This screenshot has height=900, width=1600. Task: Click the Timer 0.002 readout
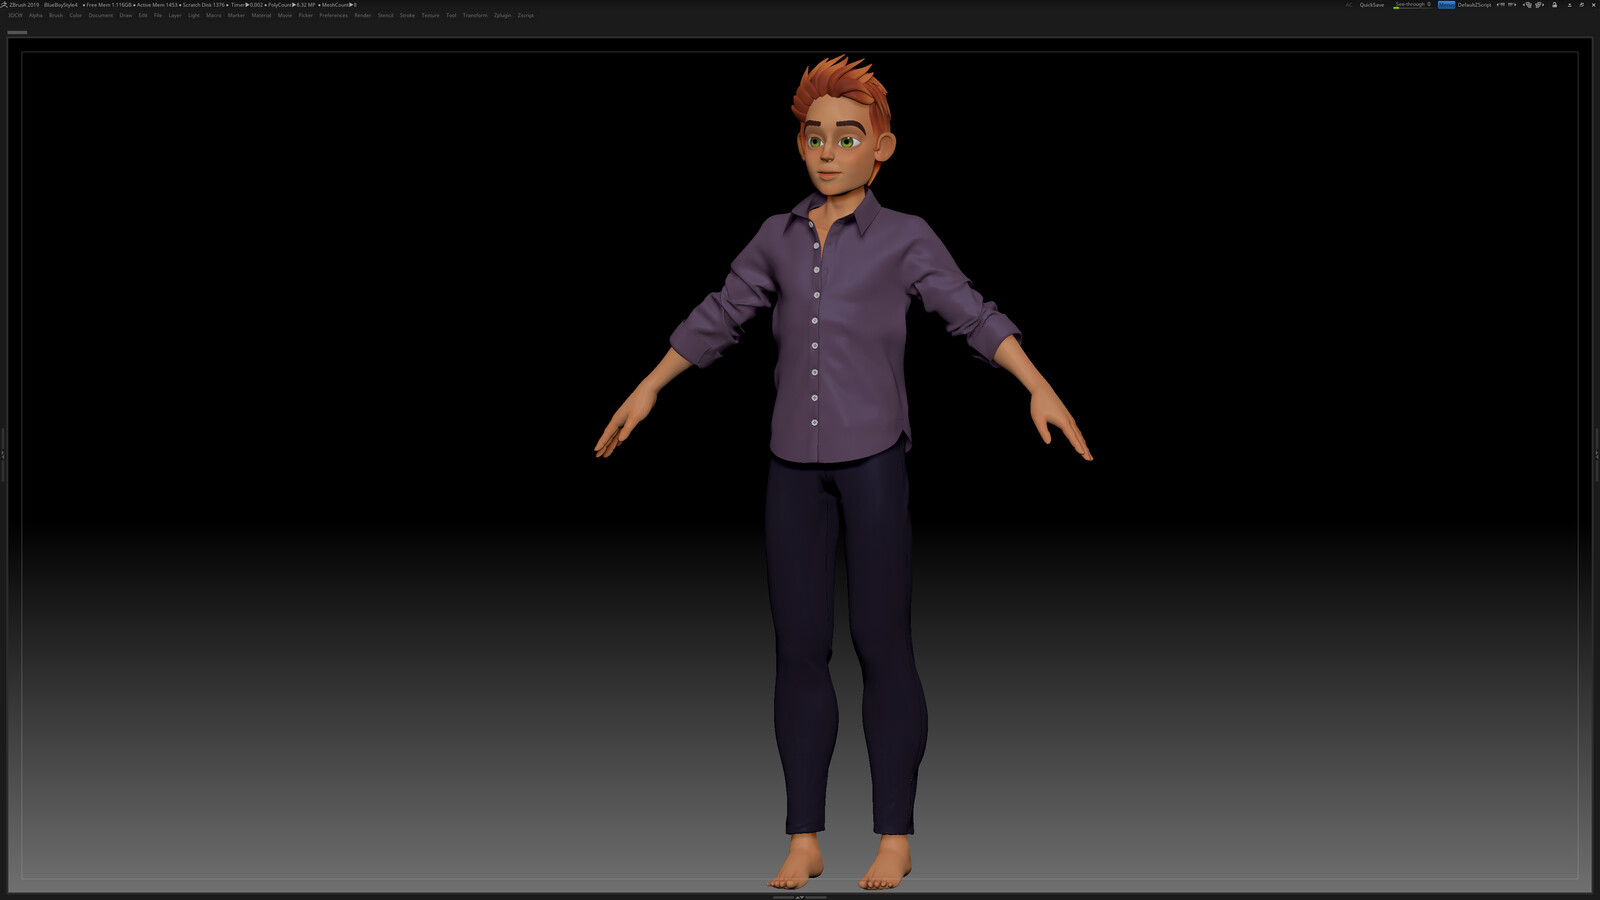247,5
